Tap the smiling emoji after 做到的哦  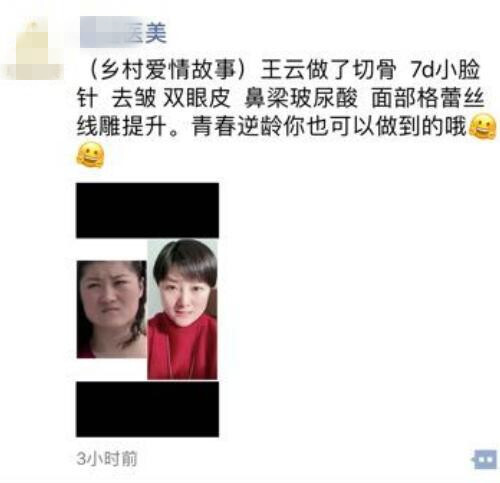[482, 127]
